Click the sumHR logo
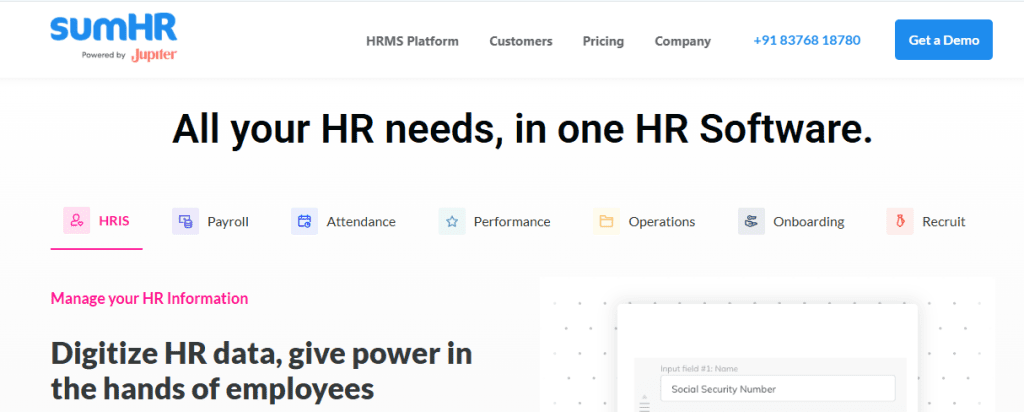The height and width of the screenshot is (412, 1024). (113, 27)
